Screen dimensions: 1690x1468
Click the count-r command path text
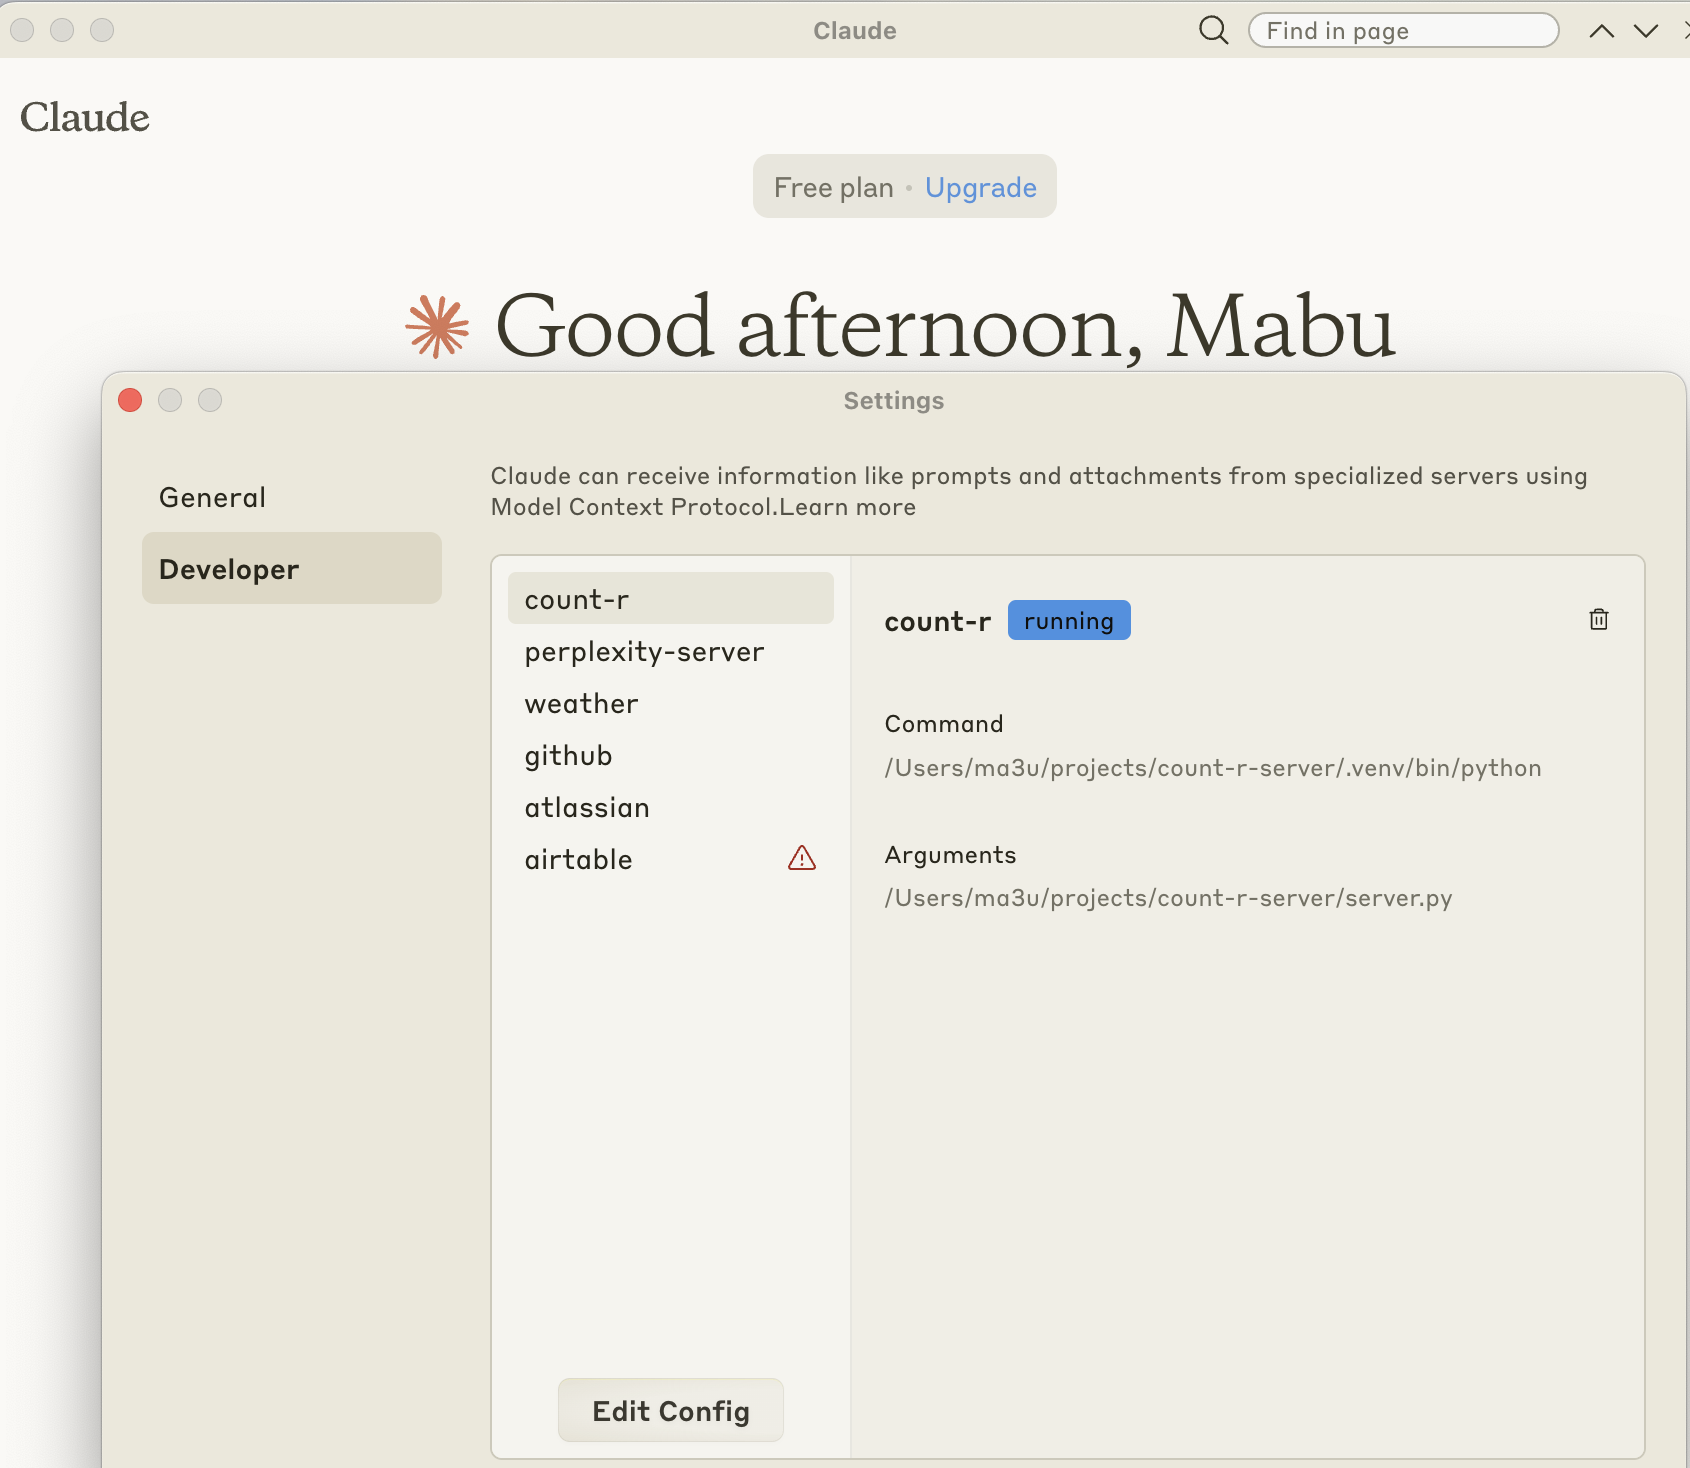click(1213, 768)
